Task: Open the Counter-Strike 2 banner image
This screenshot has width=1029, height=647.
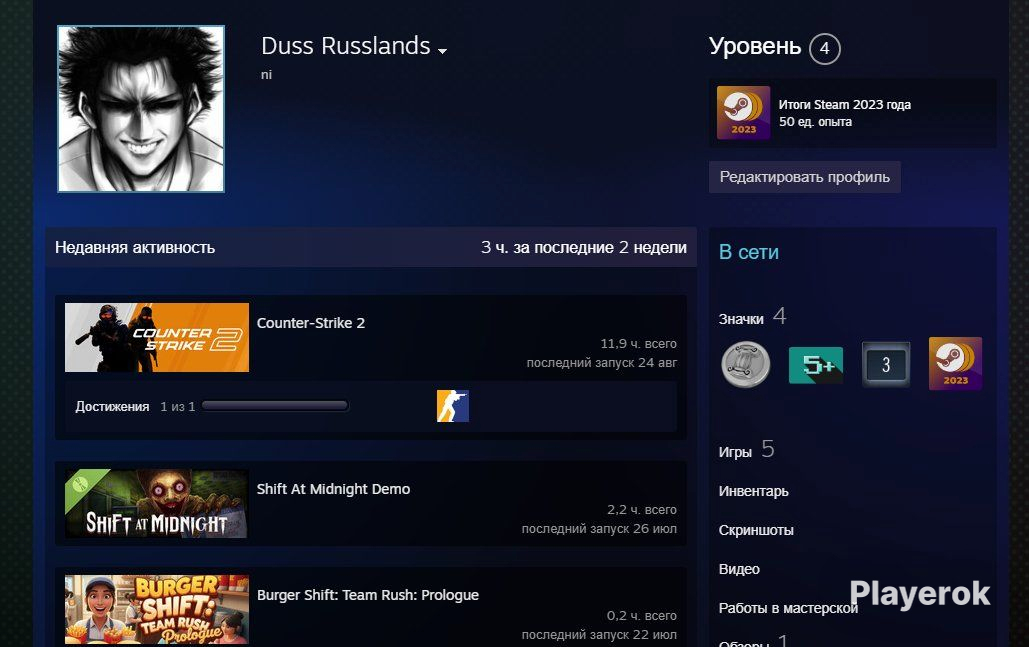Action: click(157, 337)
